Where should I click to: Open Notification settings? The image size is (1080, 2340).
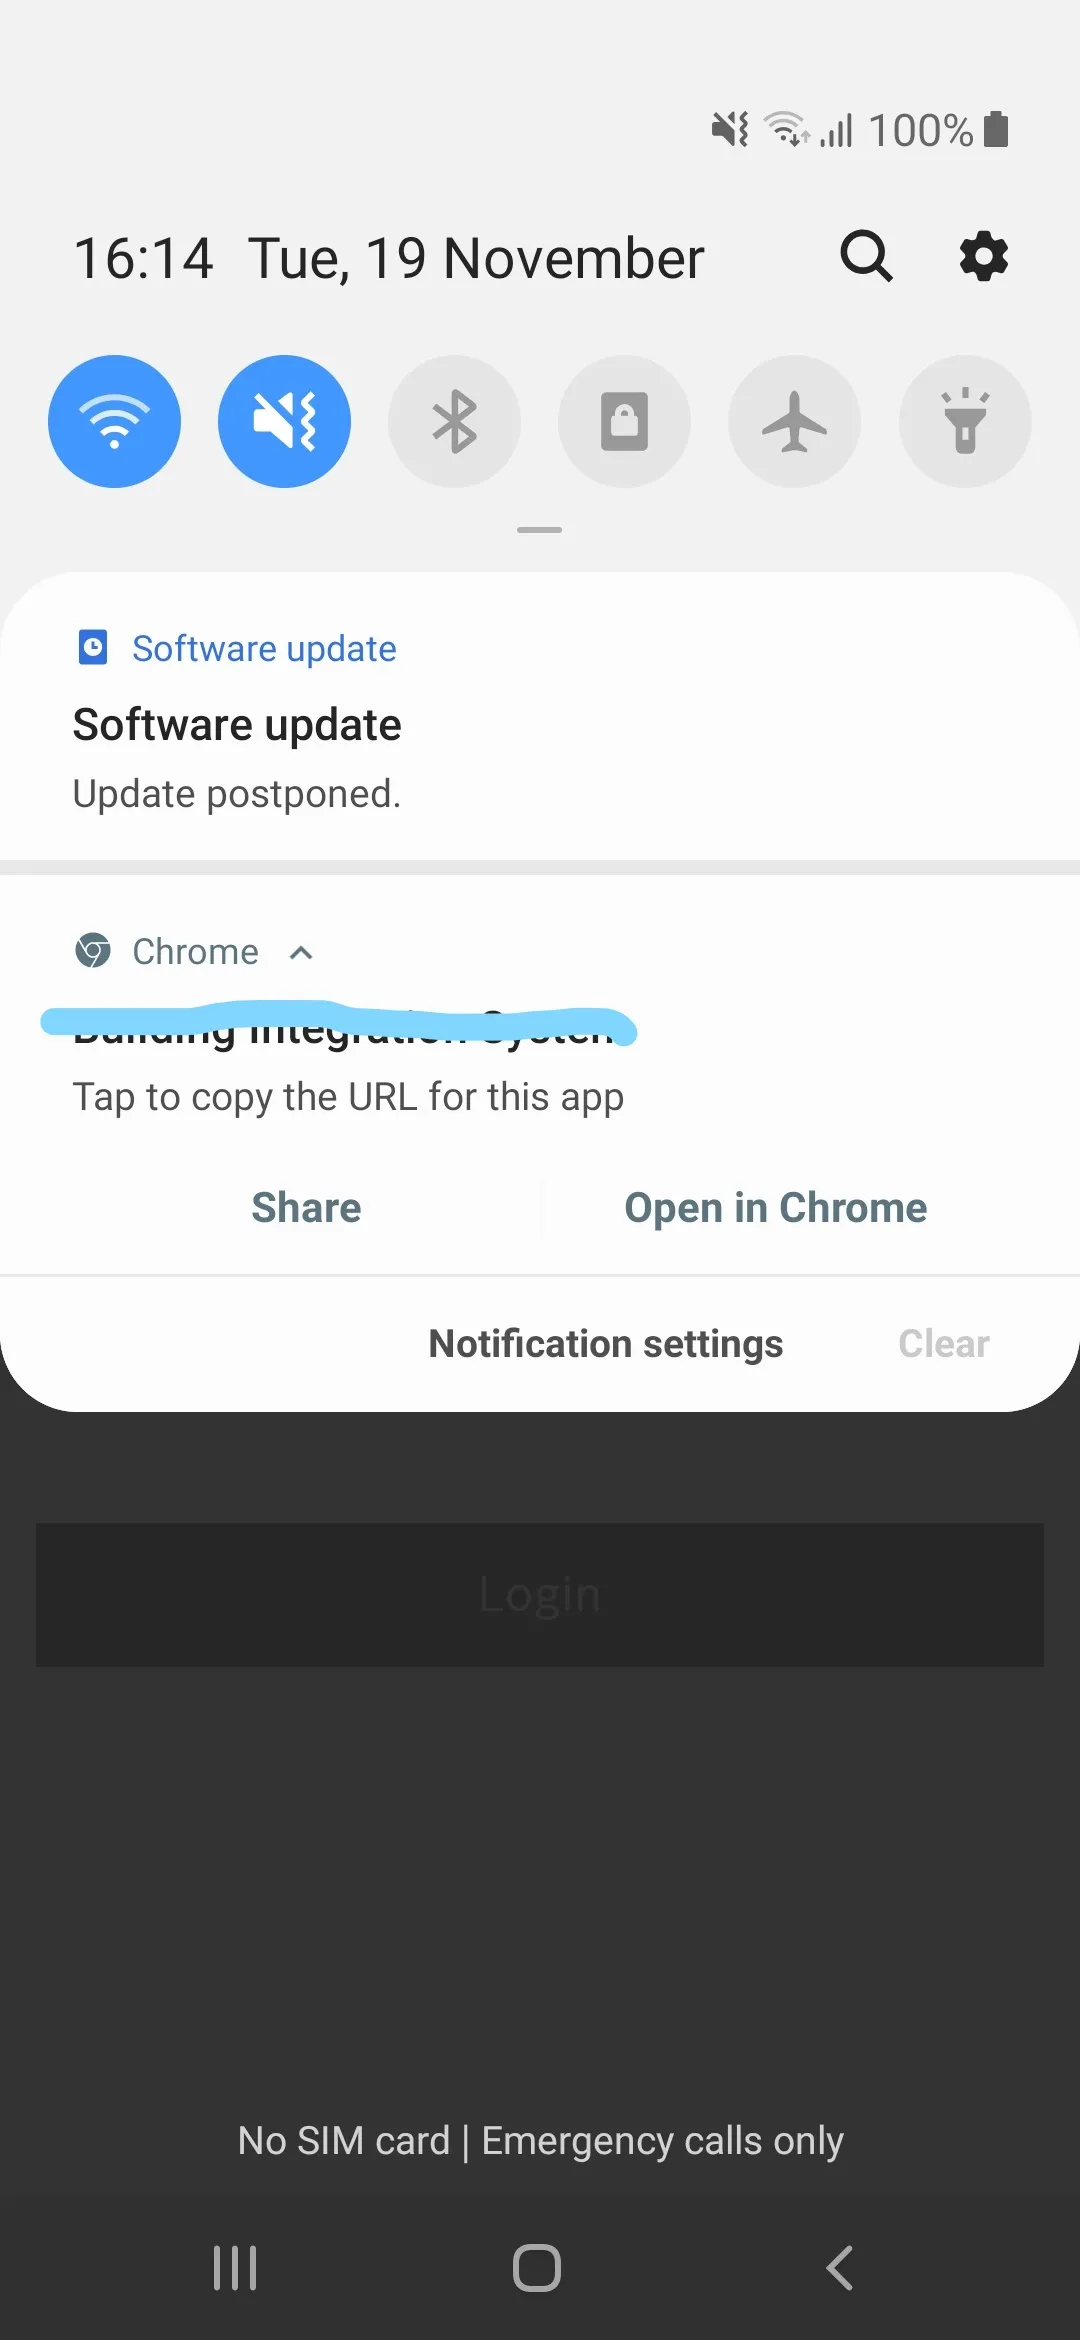coord(606,1344)
